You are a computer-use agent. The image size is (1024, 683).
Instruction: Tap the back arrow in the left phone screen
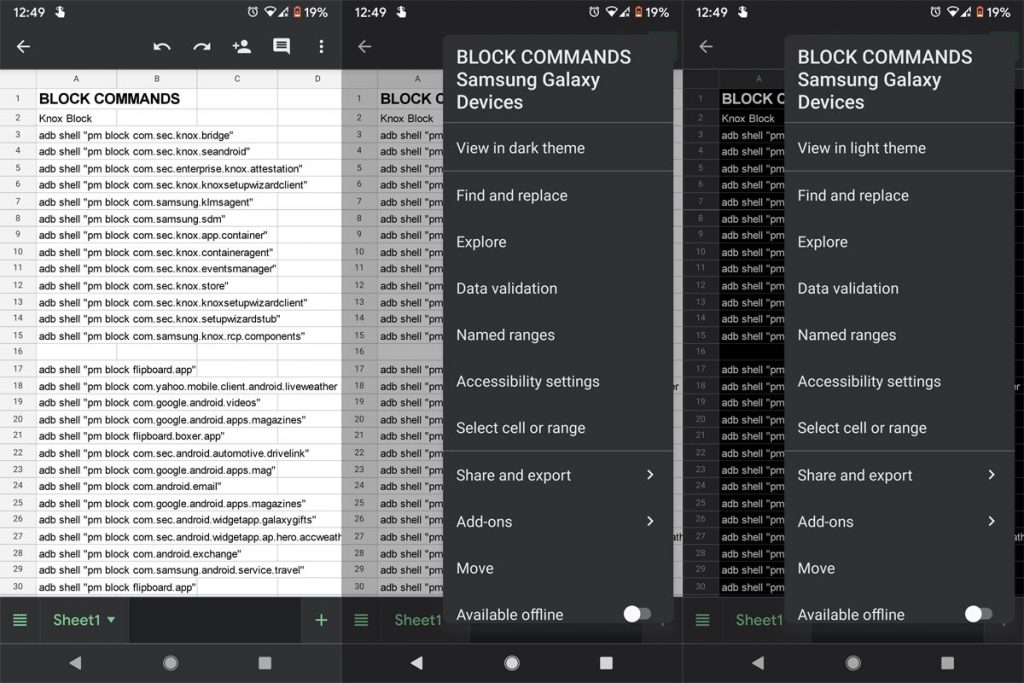(24, 46)
